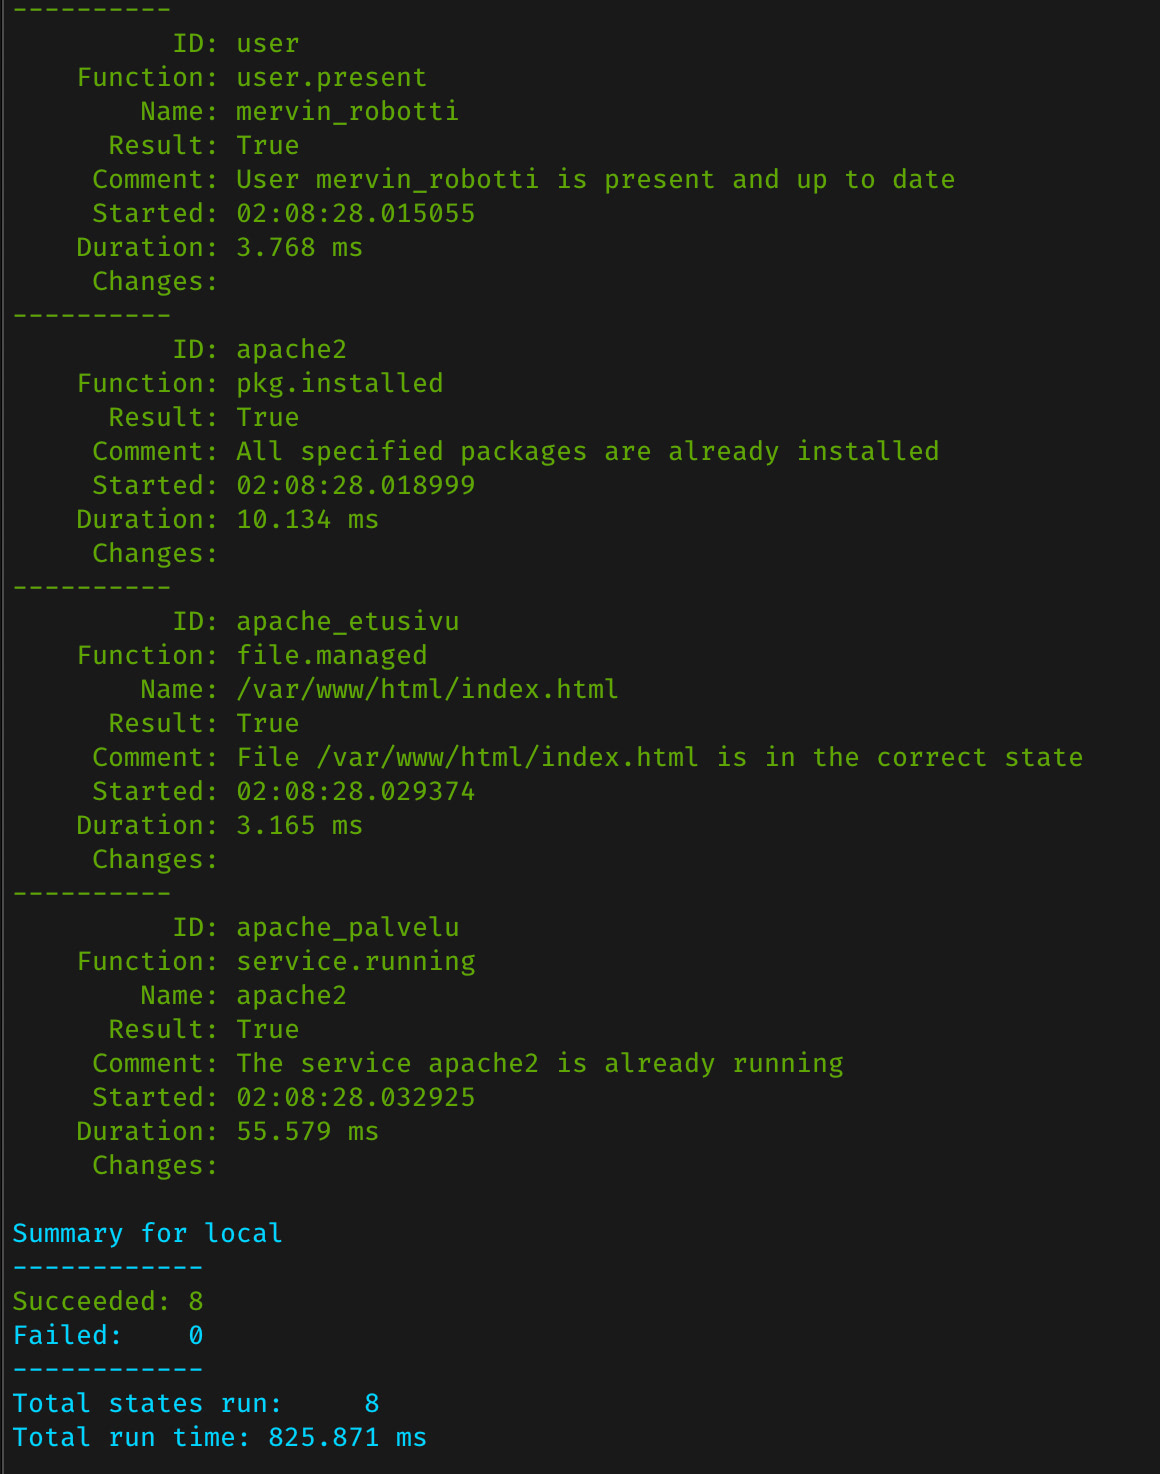Click the user.present function text
Viewport: 1160px width, 1474px height.
pos(331,78)
